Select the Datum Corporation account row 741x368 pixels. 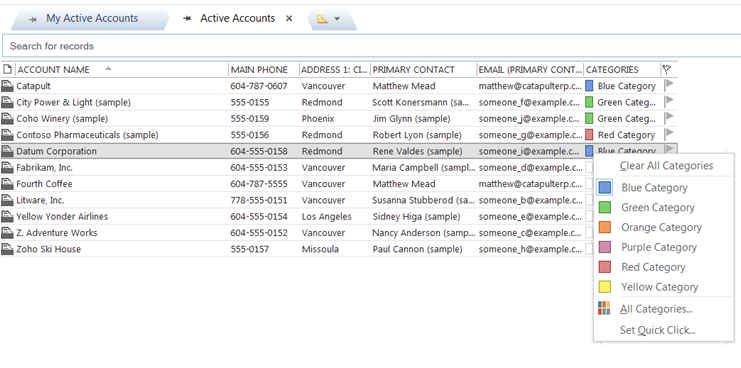339,151
